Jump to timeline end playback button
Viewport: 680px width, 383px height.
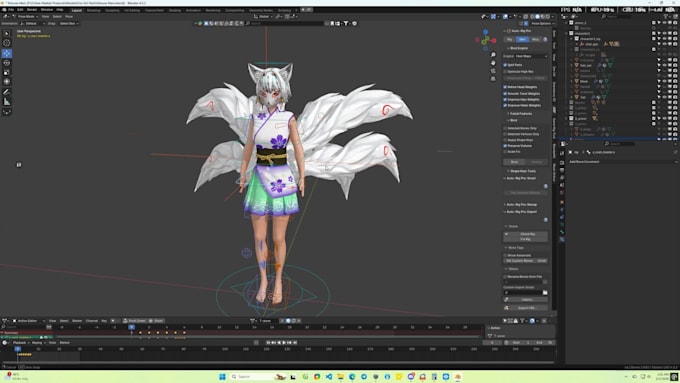295,343
